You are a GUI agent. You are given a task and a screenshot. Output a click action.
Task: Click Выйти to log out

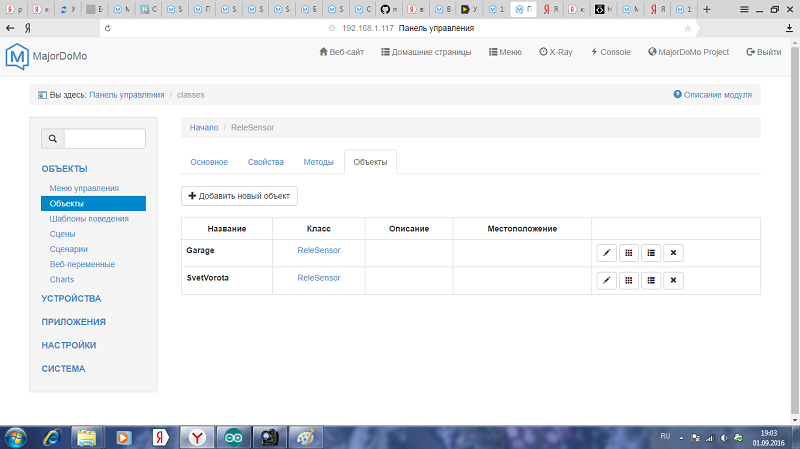pyautogui.click(x=764, y=52)
